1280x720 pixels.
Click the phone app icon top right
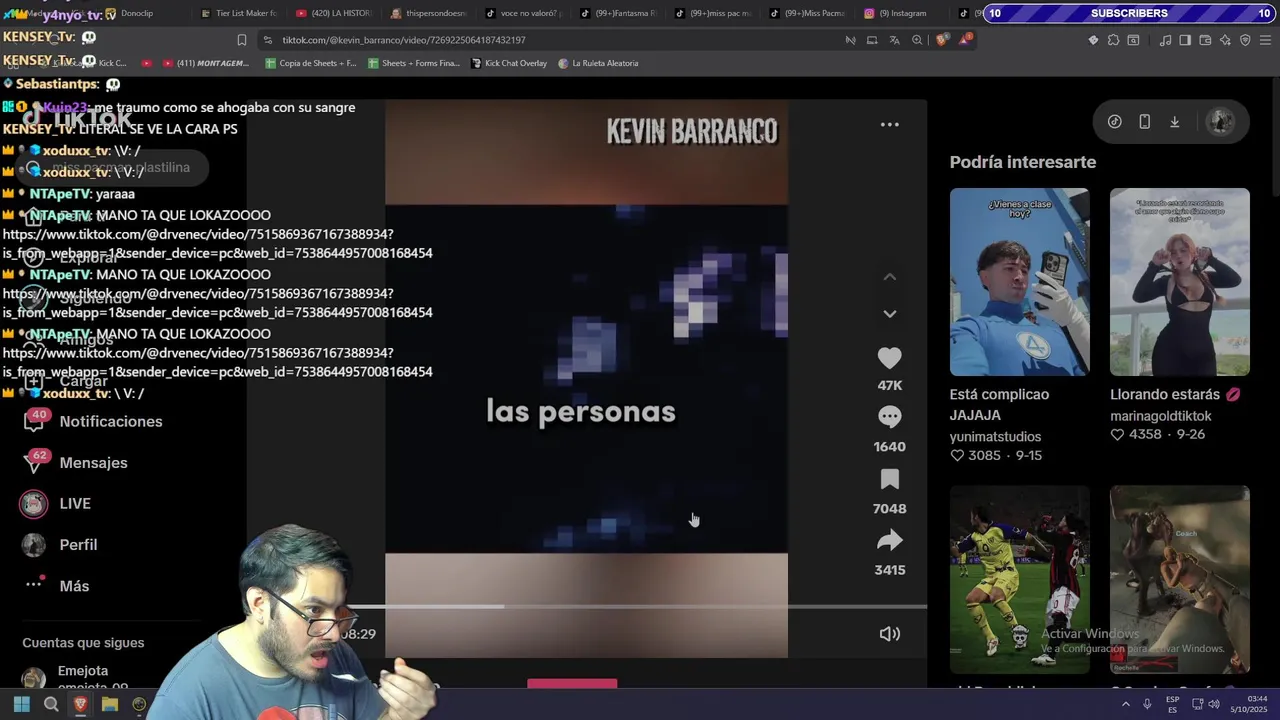[1144, 122]
